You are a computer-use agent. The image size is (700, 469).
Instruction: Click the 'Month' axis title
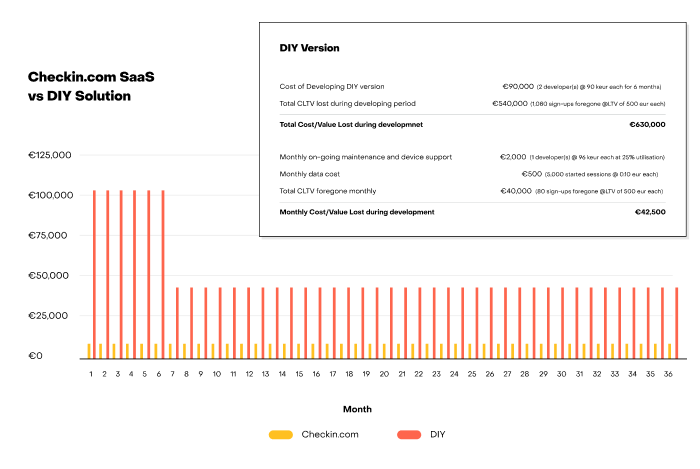click(x=357, y=409)
